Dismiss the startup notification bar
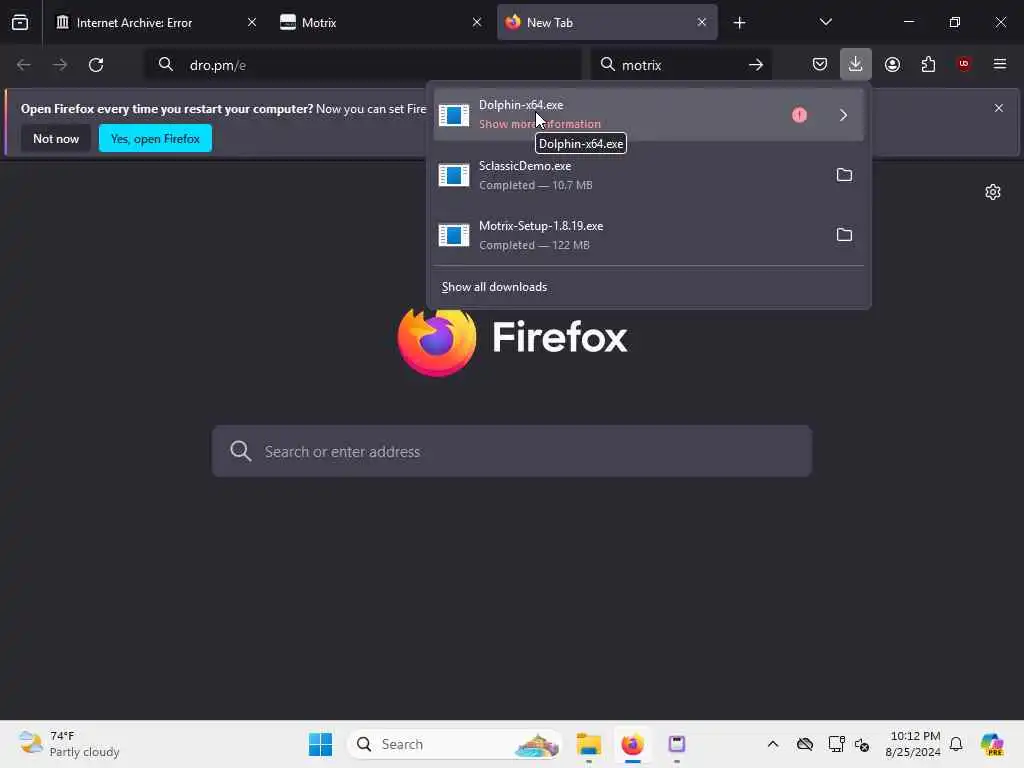The width and height of the screenshot is (1024, 768). click(999, 108)
